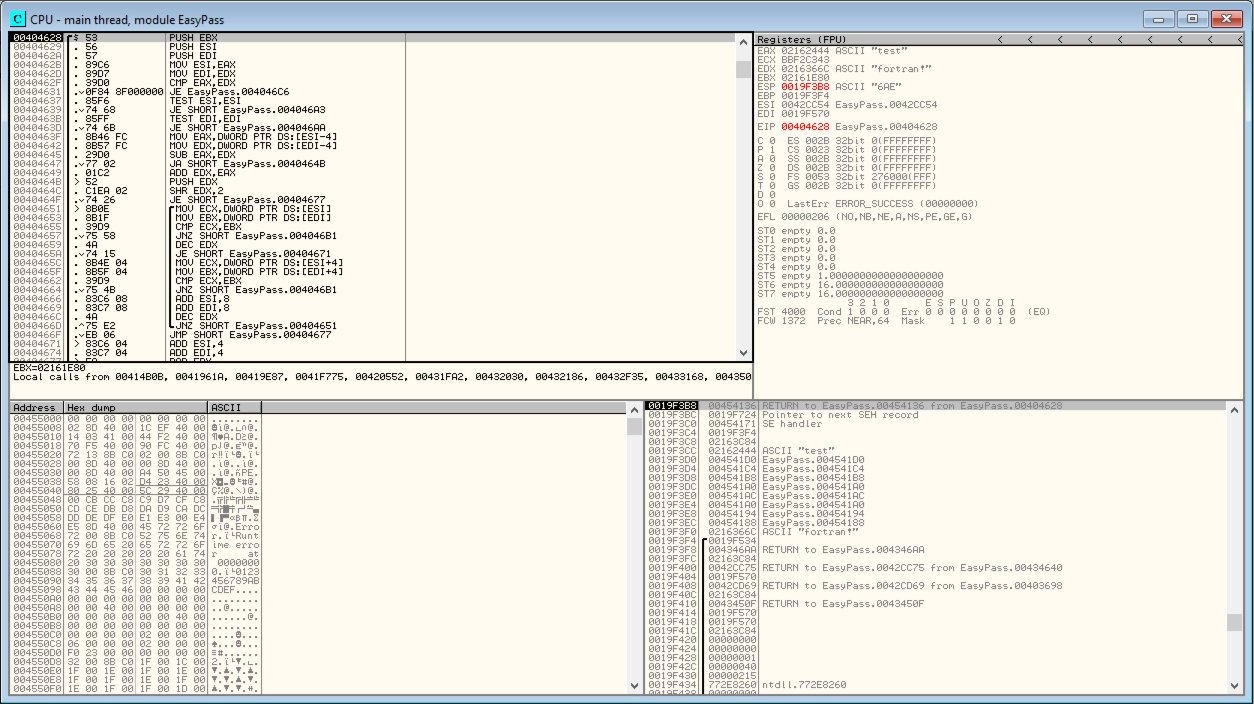Click the ST5 FPU register row
1254x704 pixels.
point(850,275)
